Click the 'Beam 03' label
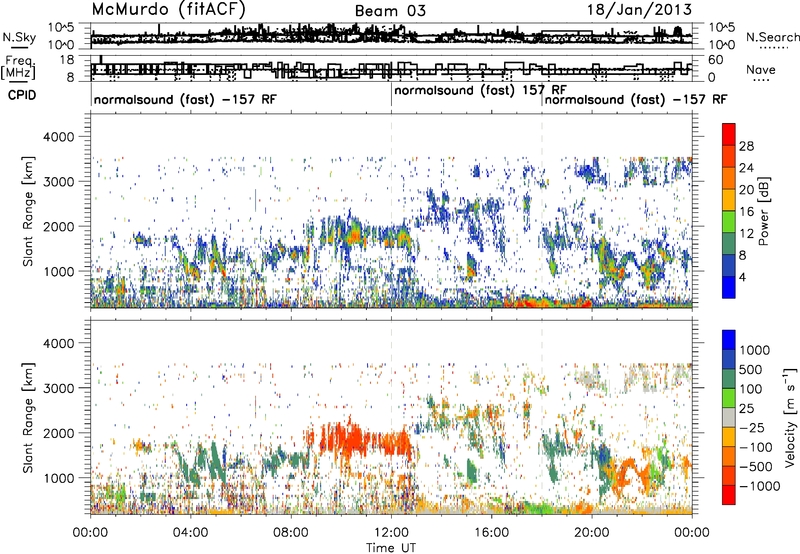 tap(390, 11)
